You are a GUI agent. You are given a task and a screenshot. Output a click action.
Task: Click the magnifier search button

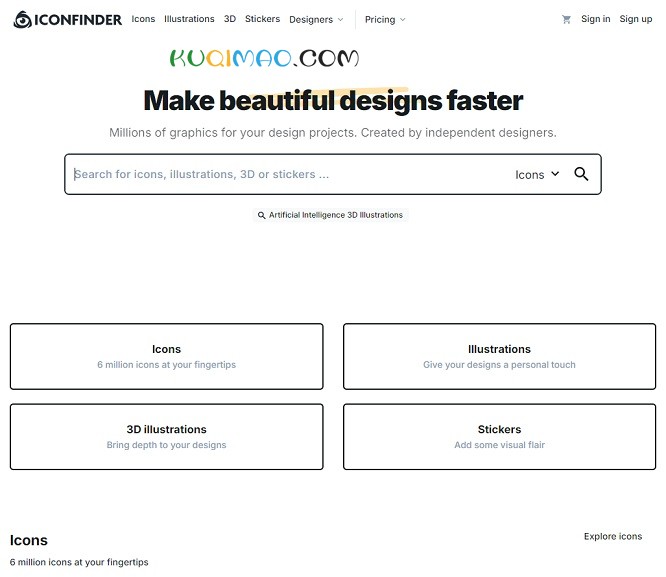tap(581, 174)
